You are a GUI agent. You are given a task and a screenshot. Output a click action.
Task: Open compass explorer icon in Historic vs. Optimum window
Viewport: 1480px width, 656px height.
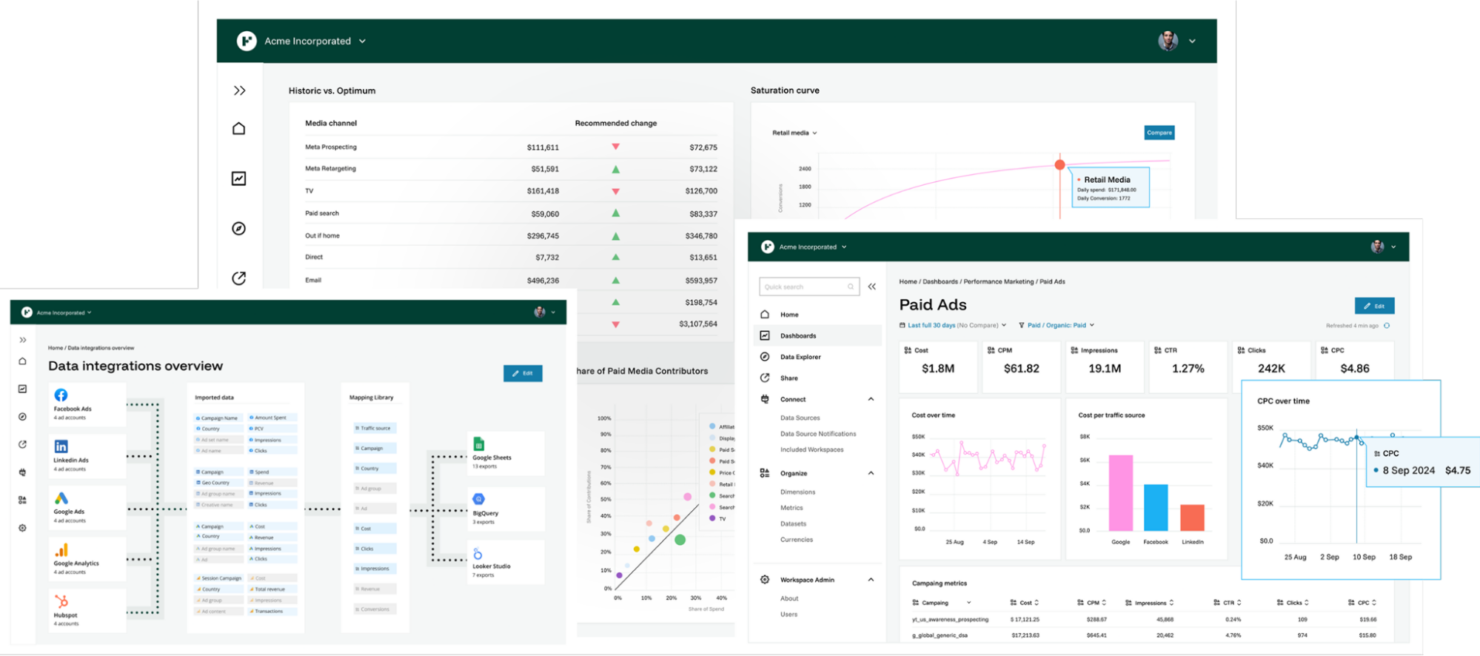pyautogui.click(x=239, y=229)
